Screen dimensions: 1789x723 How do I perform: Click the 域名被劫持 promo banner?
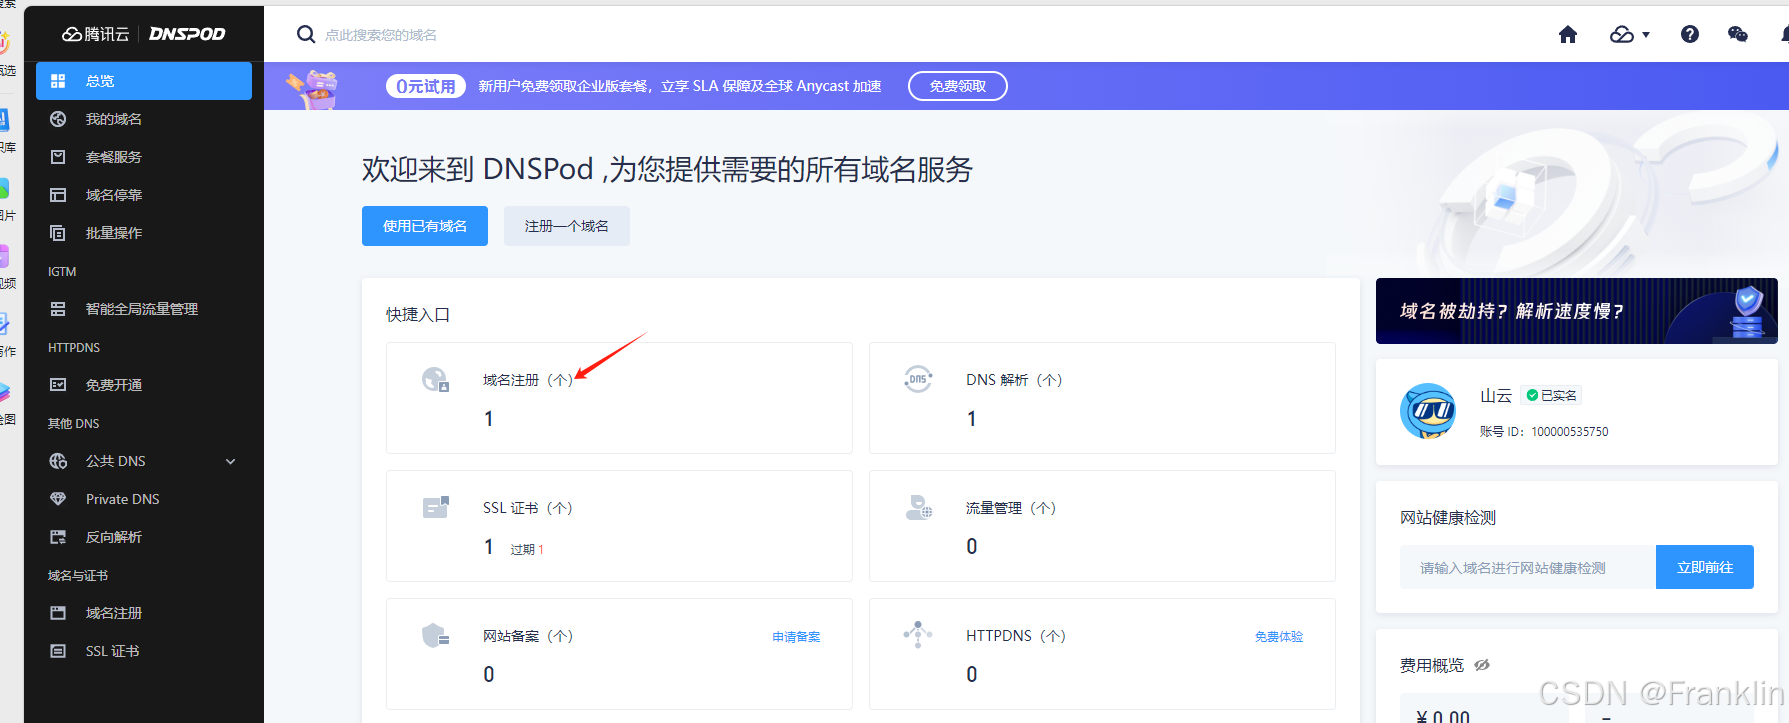tap(1576, 311)
